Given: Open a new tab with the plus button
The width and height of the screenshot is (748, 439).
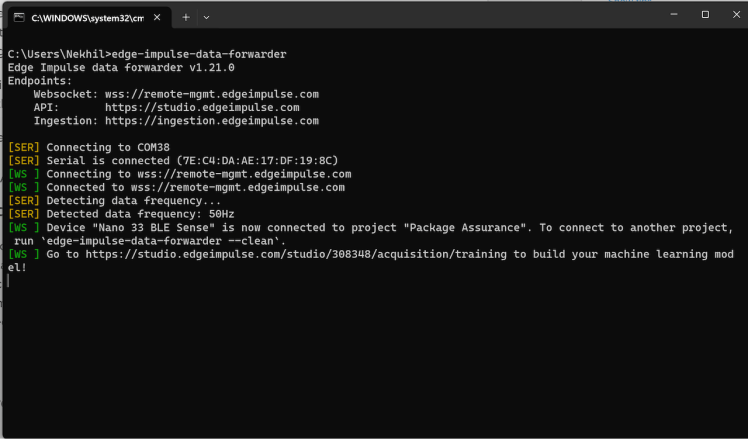Looking at the screenshot, I should coord(186,17).
